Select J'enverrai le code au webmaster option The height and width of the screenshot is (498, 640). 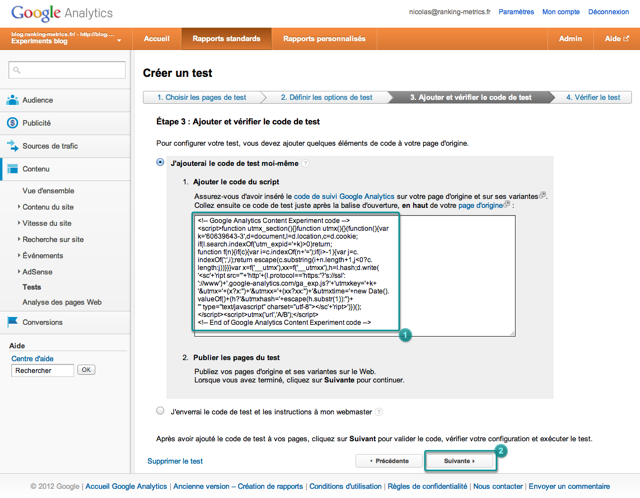[x=160, y=411]
